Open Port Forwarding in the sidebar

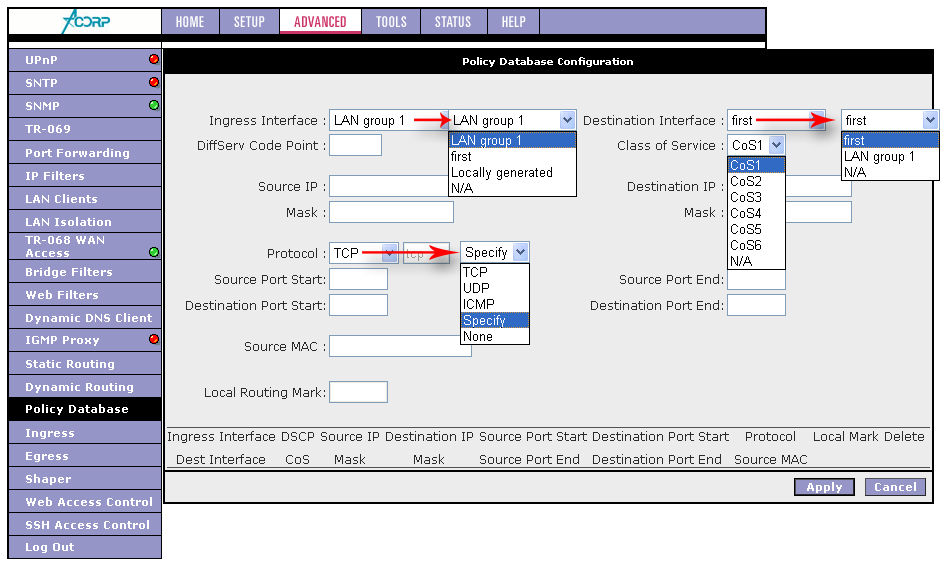pos(77,153)
